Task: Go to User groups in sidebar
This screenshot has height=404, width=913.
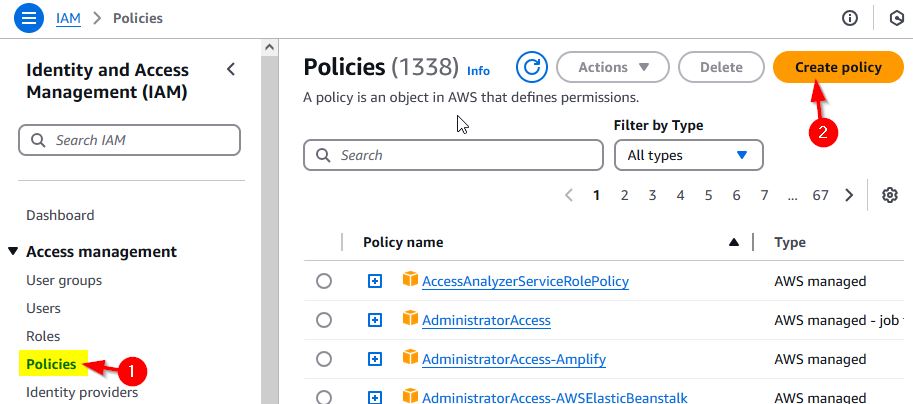Action: (64, 280)
